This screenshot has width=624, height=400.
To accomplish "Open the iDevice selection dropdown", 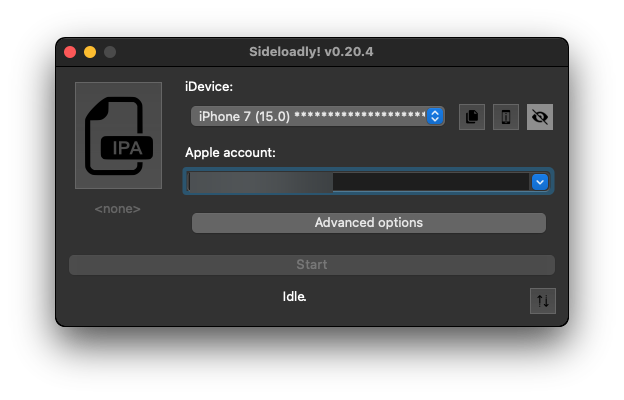I will coord(318,116).
